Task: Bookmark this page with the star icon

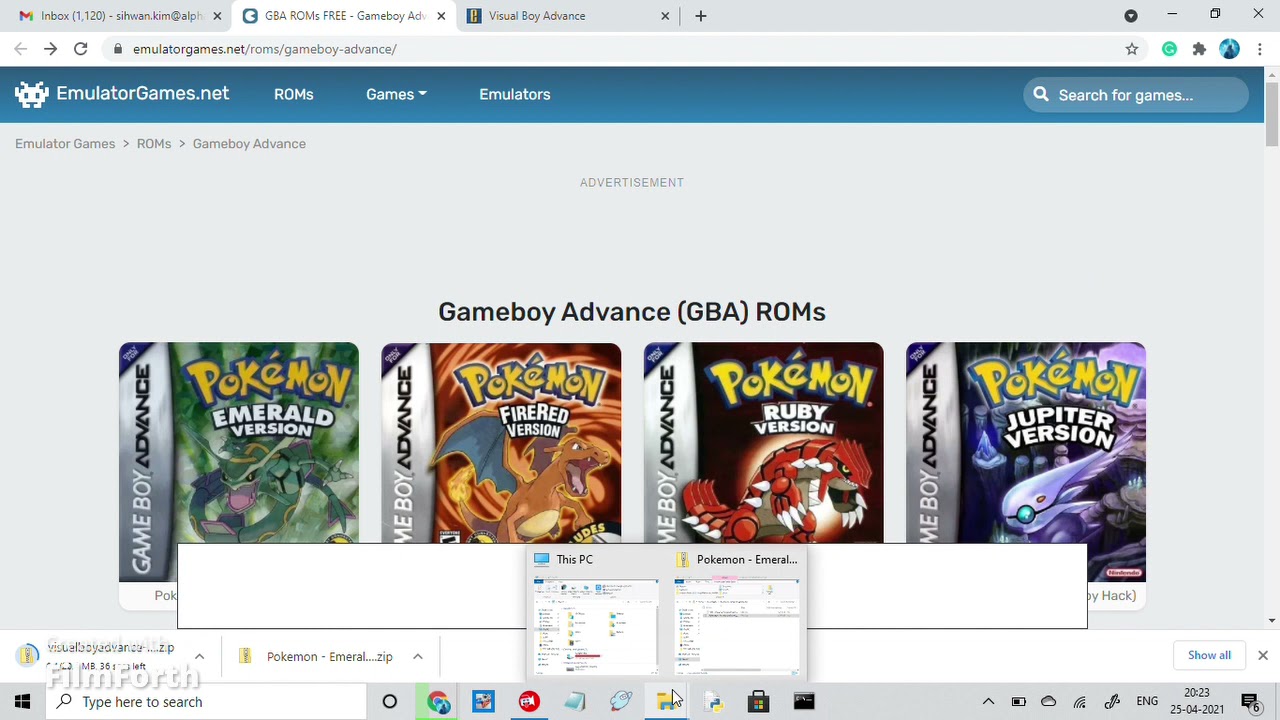Action: (x=1132, y=49)
